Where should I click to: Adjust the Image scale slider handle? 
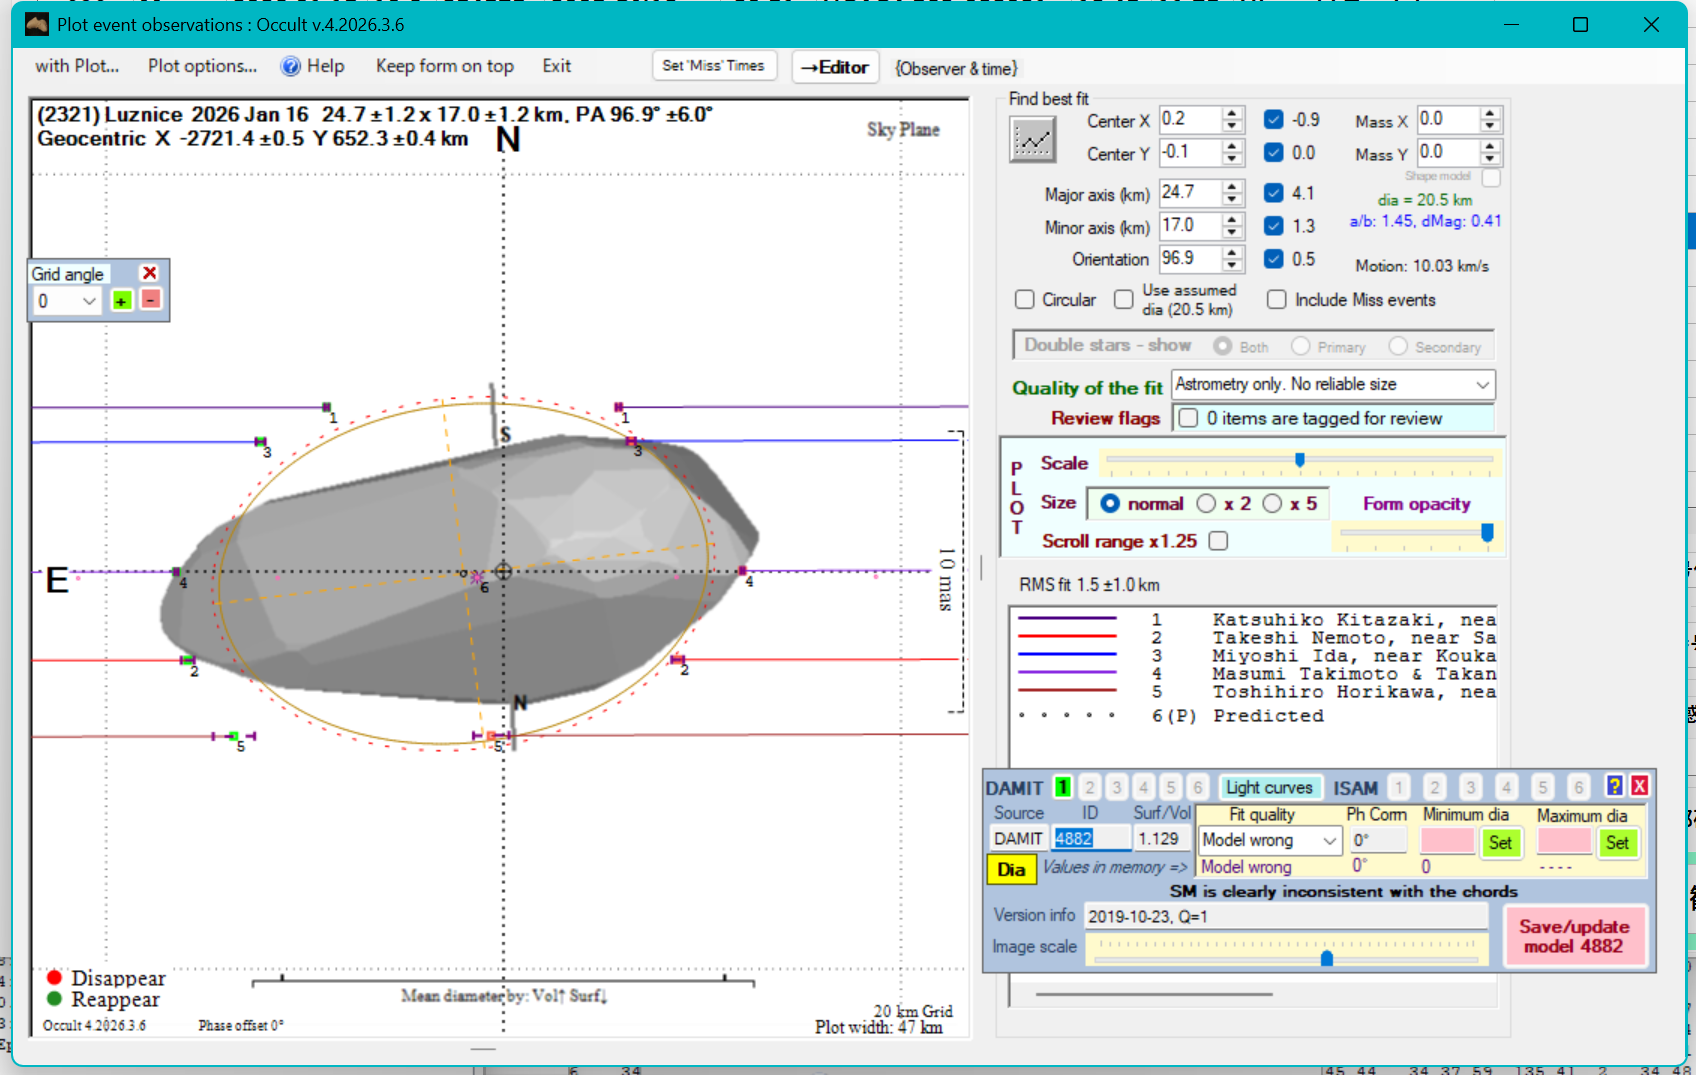(x=1327, y=958)
